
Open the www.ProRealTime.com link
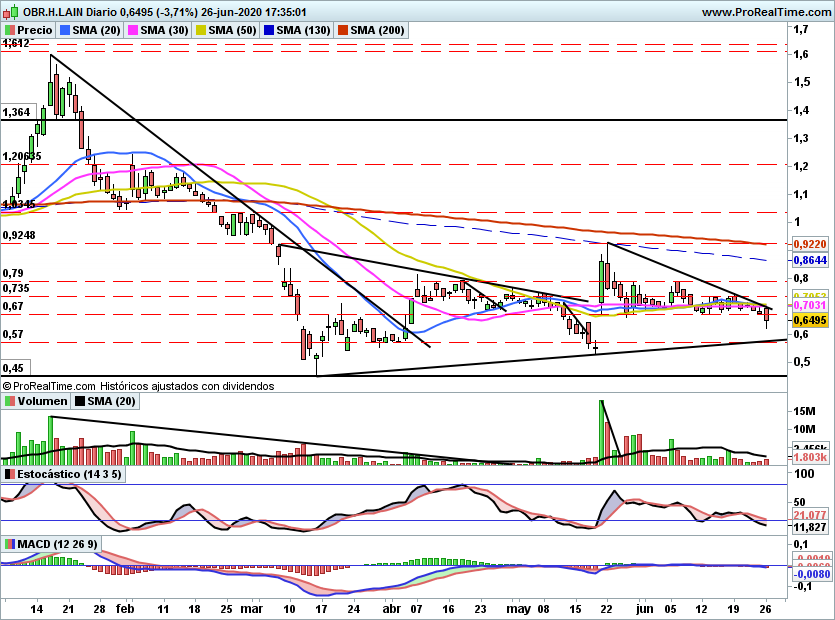[766, 12]
